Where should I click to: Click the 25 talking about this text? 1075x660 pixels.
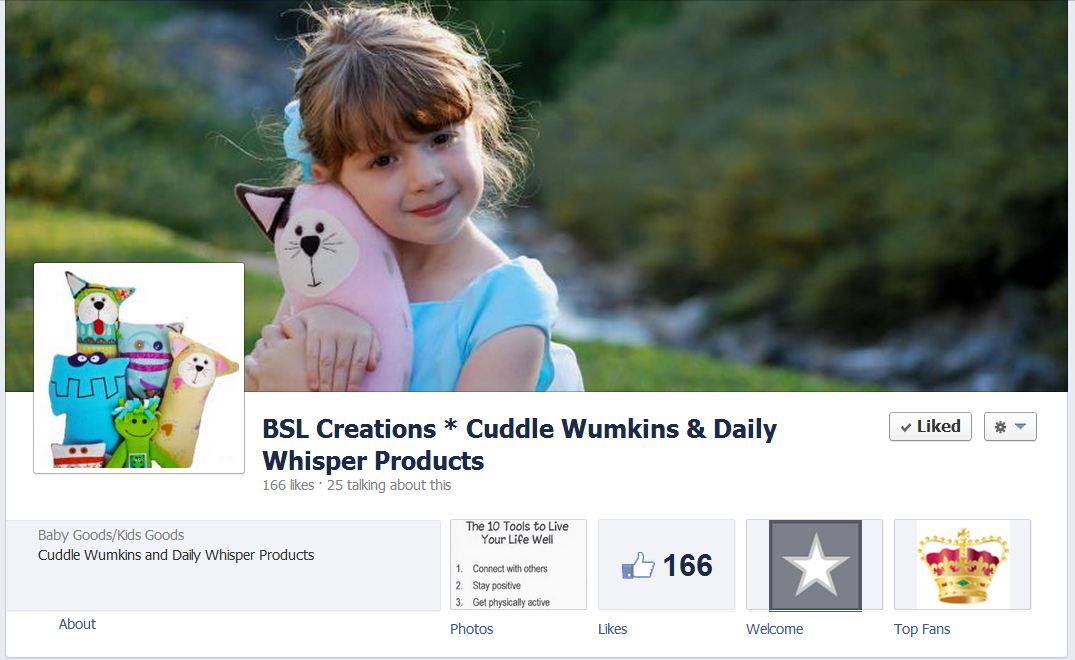(x=389, y=485)
